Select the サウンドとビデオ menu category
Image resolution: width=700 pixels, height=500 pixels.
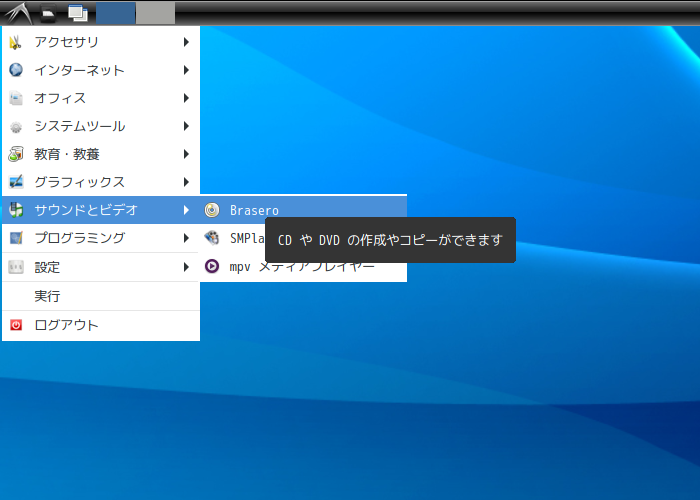tap(101, 210)
